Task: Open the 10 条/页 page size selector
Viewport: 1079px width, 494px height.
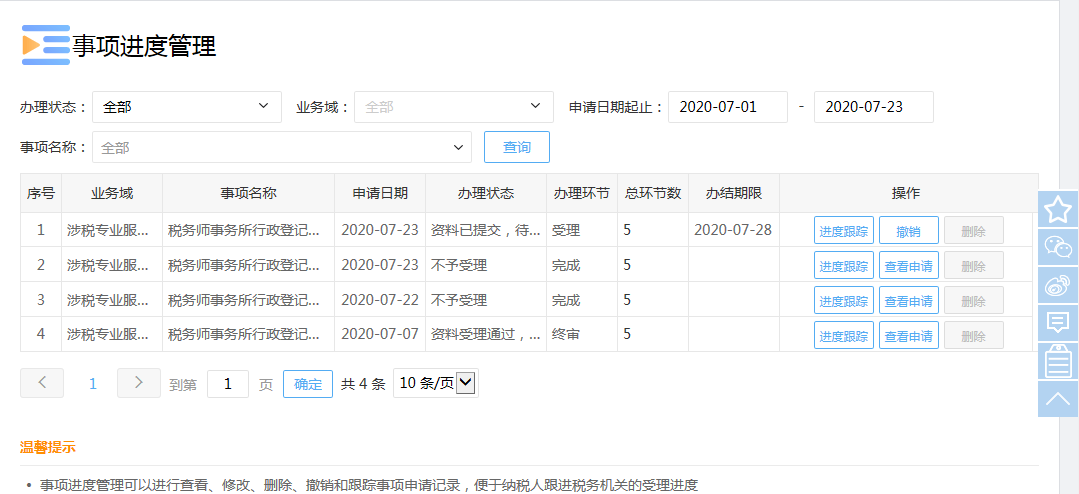Action: click(436, 383)
